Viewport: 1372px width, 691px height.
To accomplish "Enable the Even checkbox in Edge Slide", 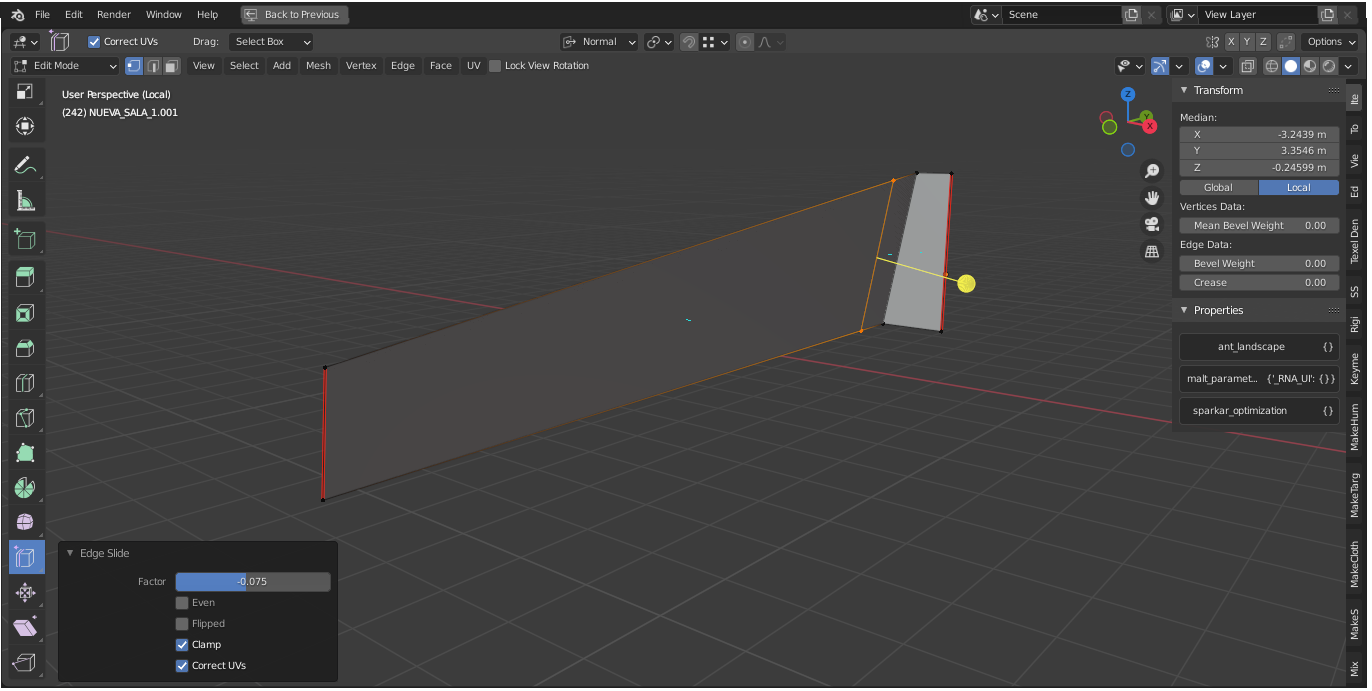I will pos(182,603).
